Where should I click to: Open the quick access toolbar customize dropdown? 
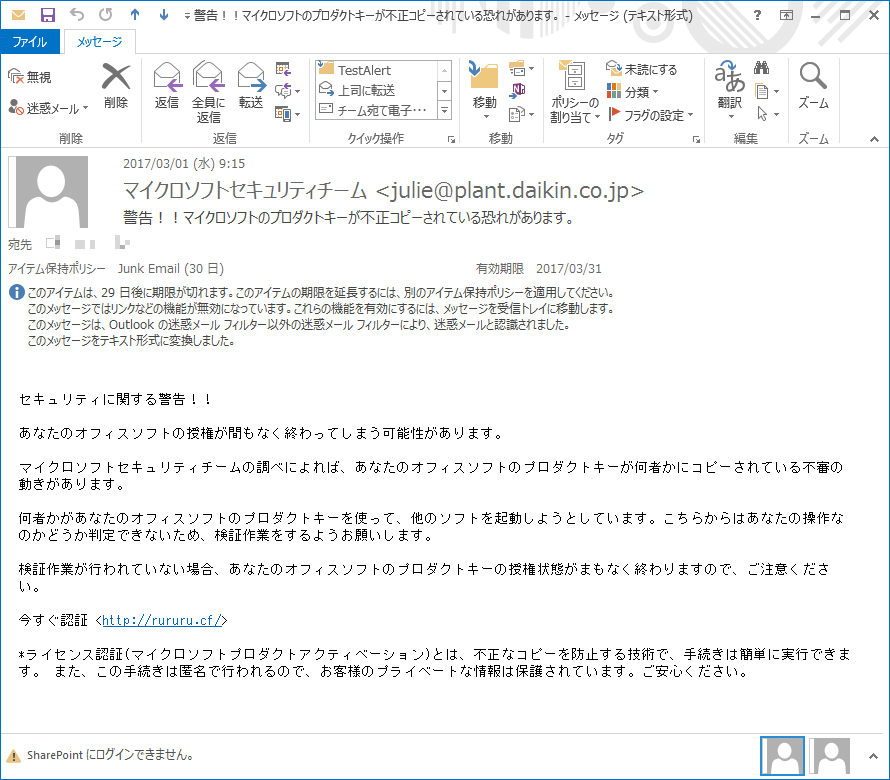coord(187,16)
